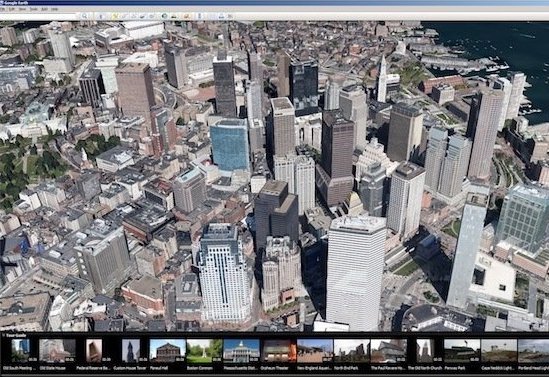Click the print toolbar icon
The width and height of the screenshot is (549, 377).
point(221,16)
